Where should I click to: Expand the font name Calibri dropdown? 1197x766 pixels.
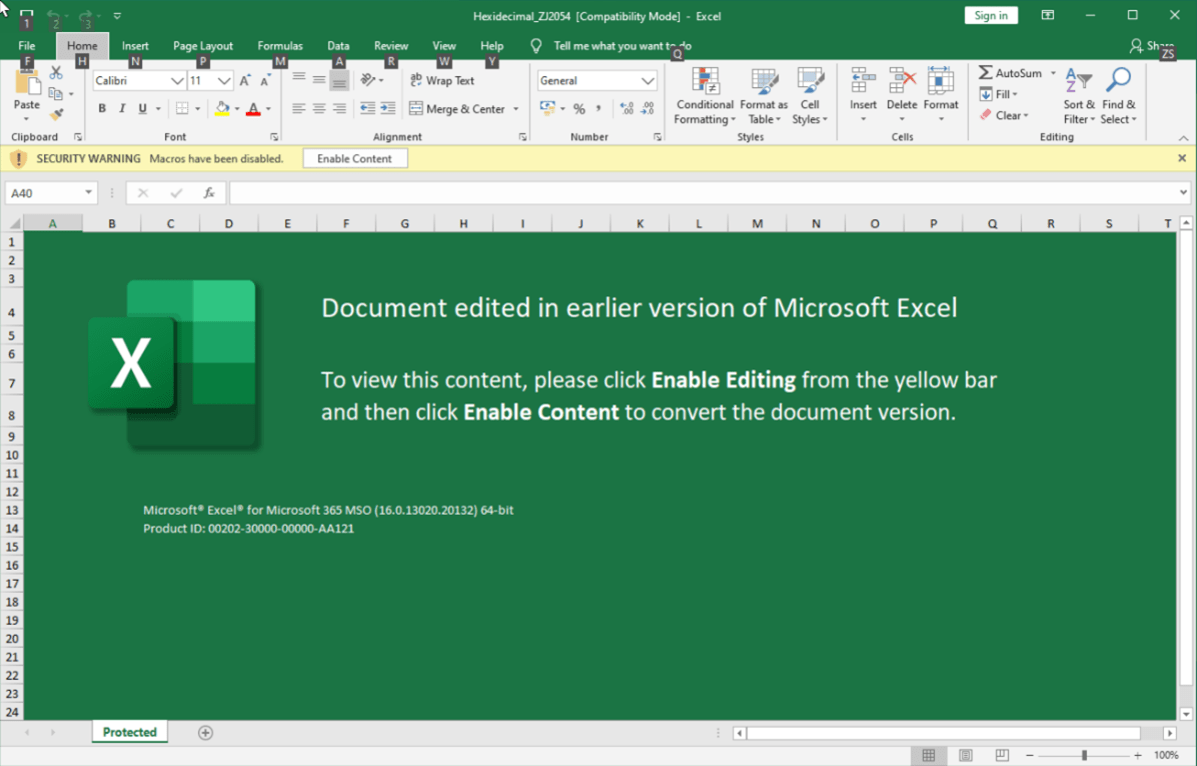176,80
